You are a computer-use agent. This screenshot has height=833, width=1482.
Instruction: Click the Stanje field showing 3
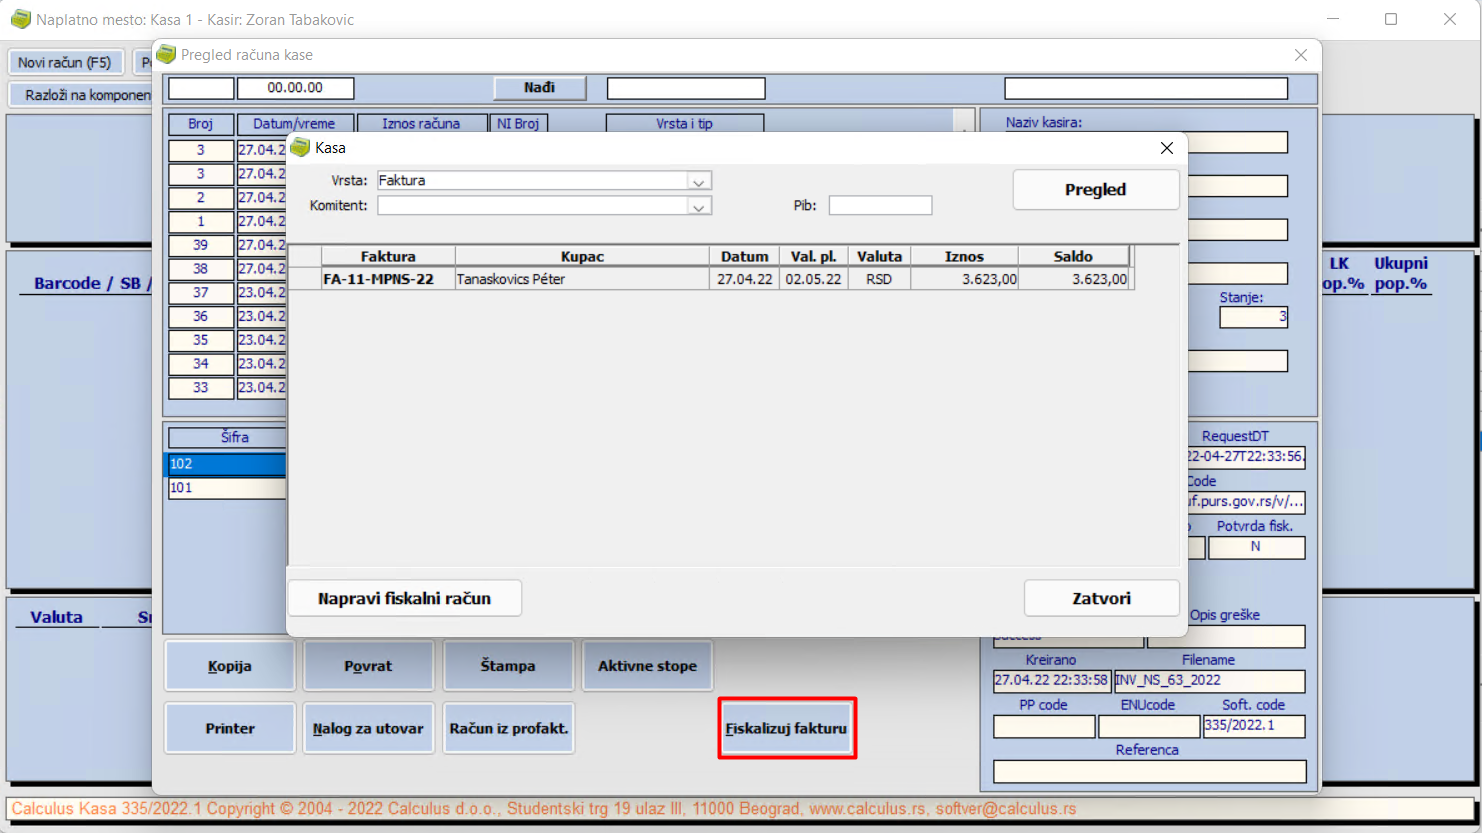pos(1254,317)
